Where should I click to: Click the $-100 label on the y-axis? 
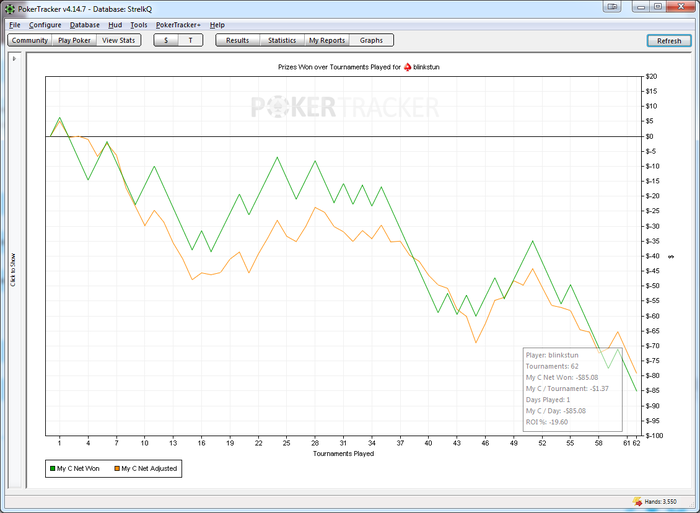pyautogui.click(x=654, y=435)
